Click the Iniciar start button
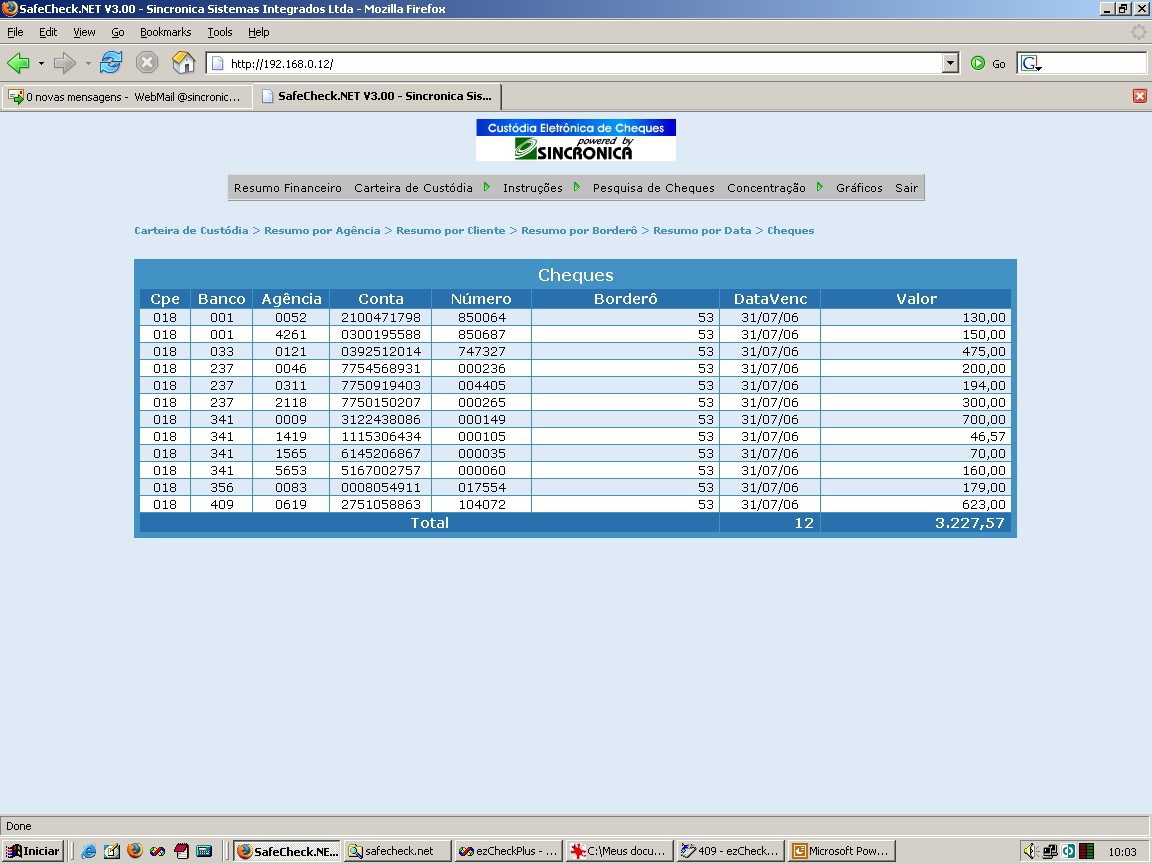 tap(32, 851)
